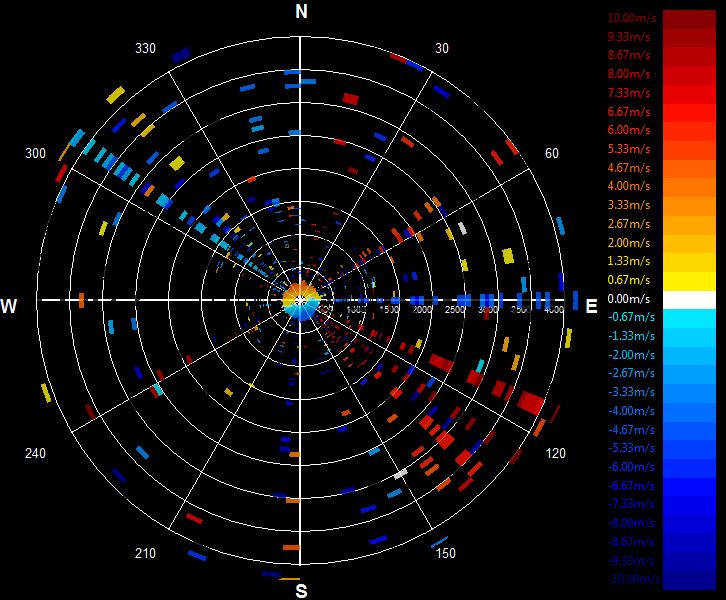
Task: Click the N compass label
Action: tap(301, 11)
